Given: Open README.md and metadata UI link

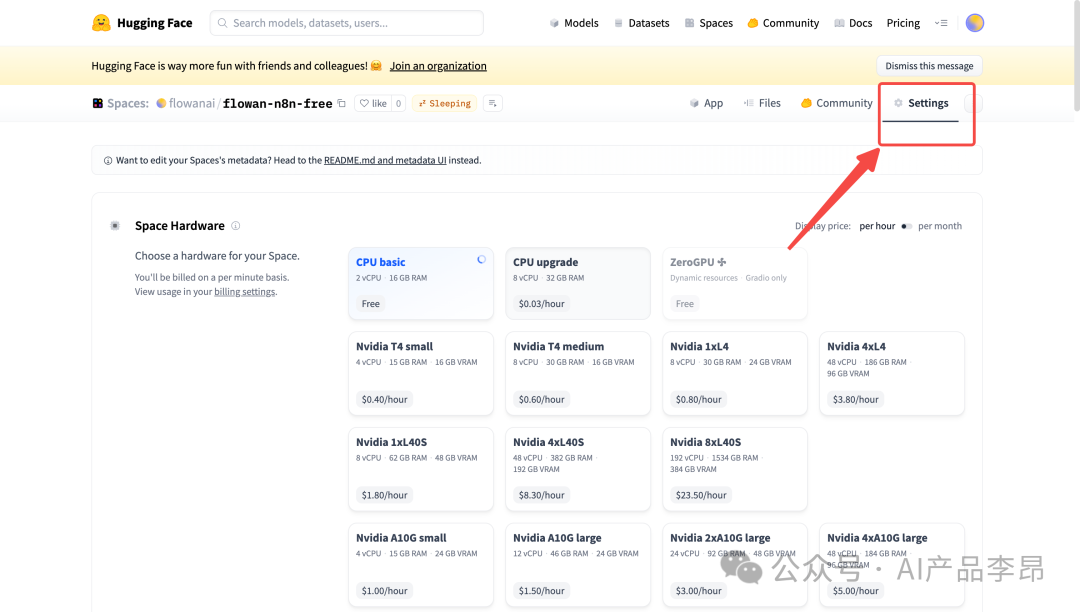Looking at the screenshot, I should [385, 160].
